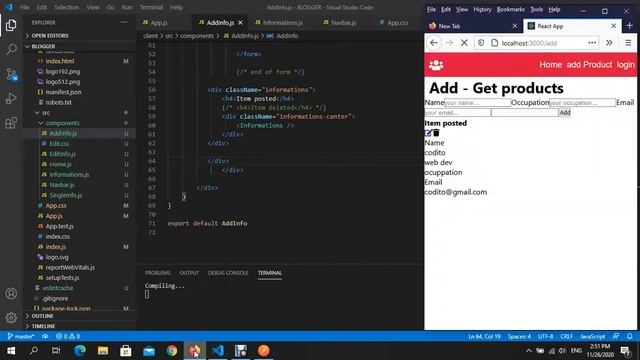Open the History menu in Firefox

(x=482, y=9)
